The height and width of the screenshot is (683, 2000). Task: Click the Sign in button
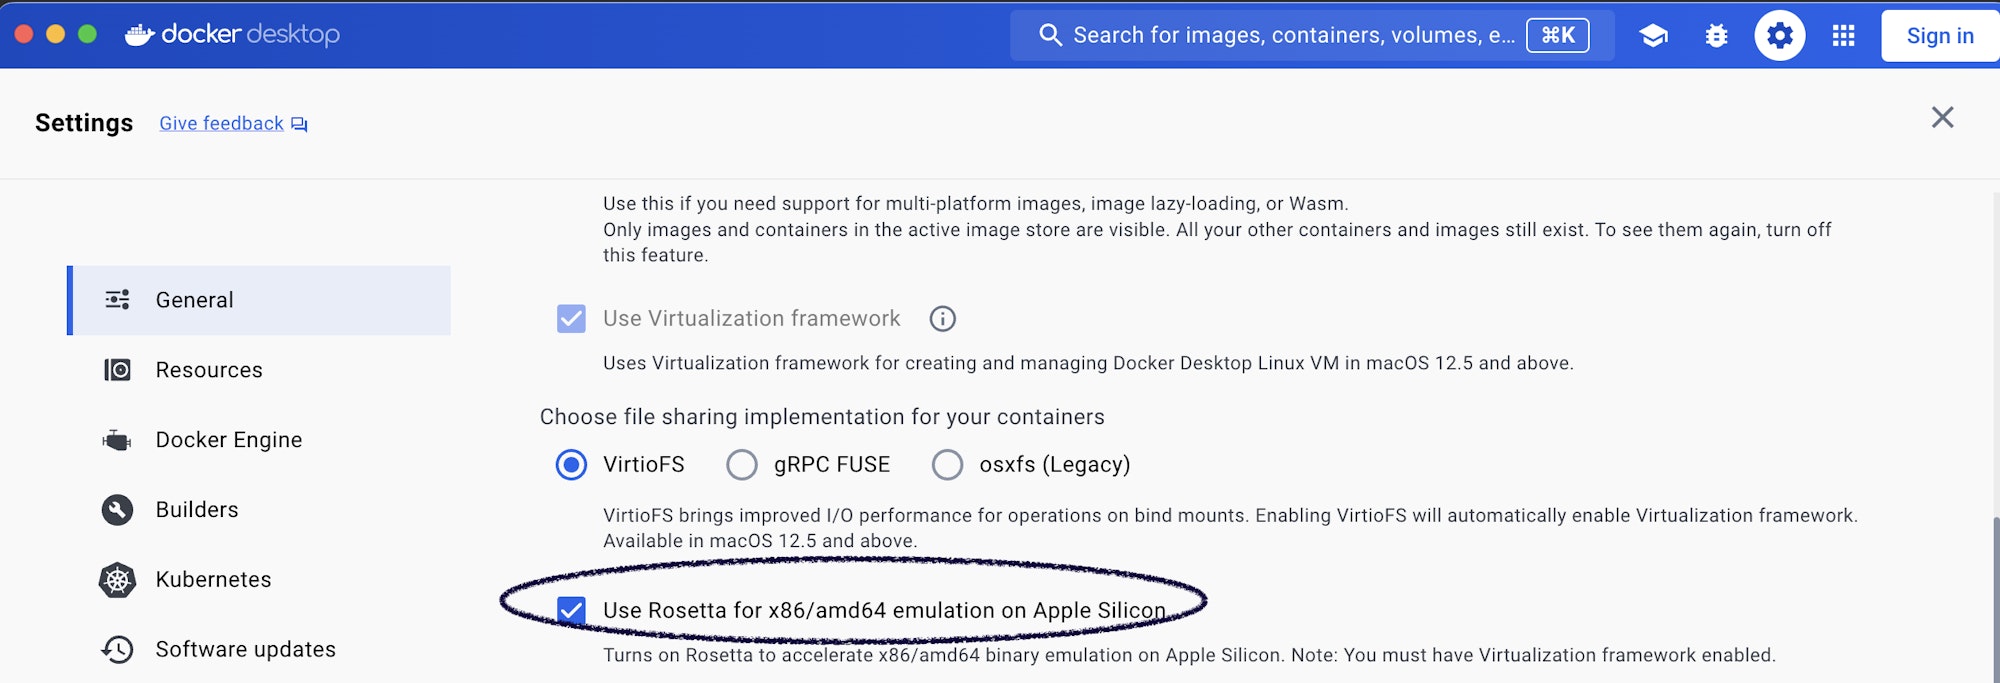[x=1940, y=36]
